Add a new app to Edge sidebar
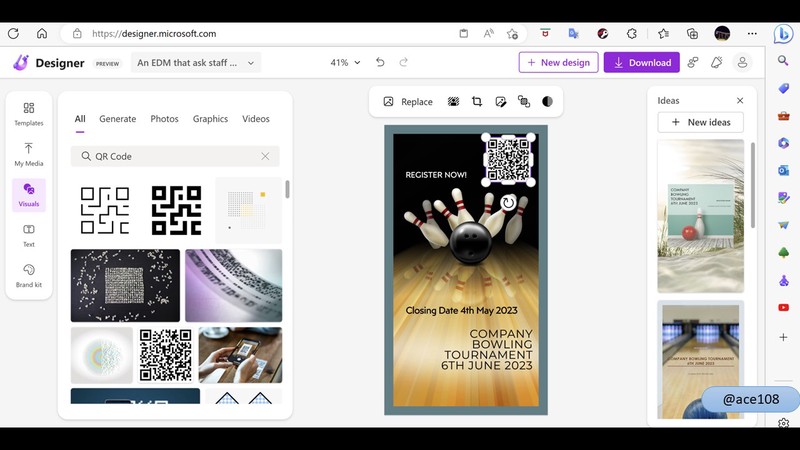 [783, 337]
